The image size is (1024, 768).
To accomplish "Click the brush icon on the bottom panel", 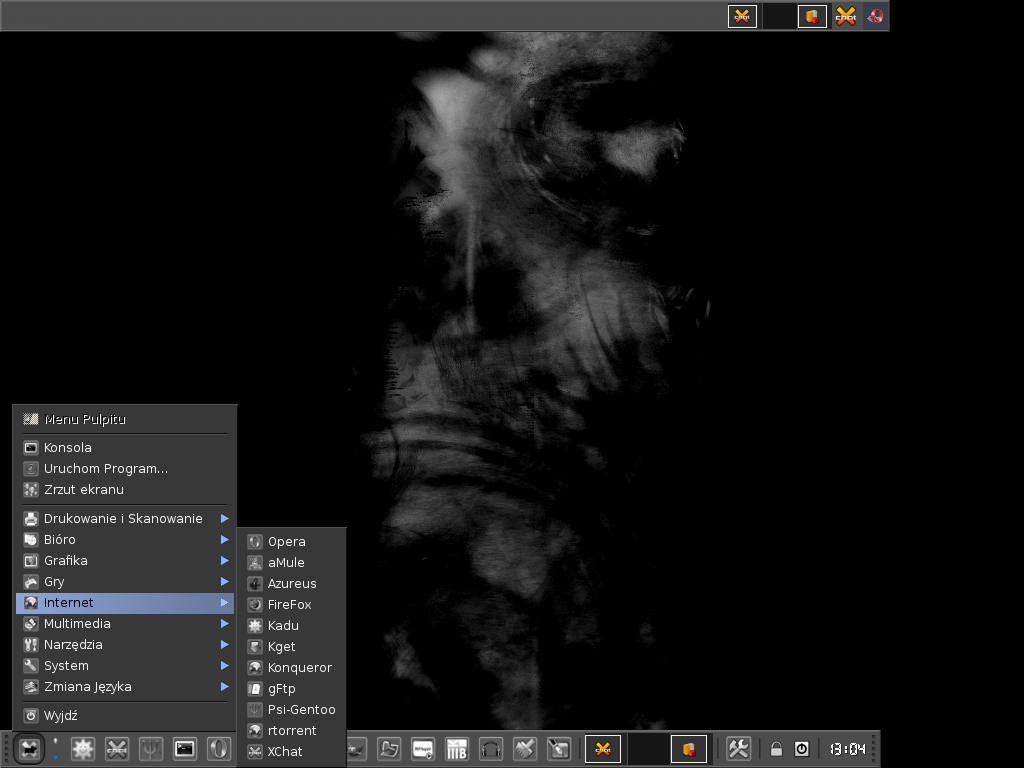I will 524,748.
